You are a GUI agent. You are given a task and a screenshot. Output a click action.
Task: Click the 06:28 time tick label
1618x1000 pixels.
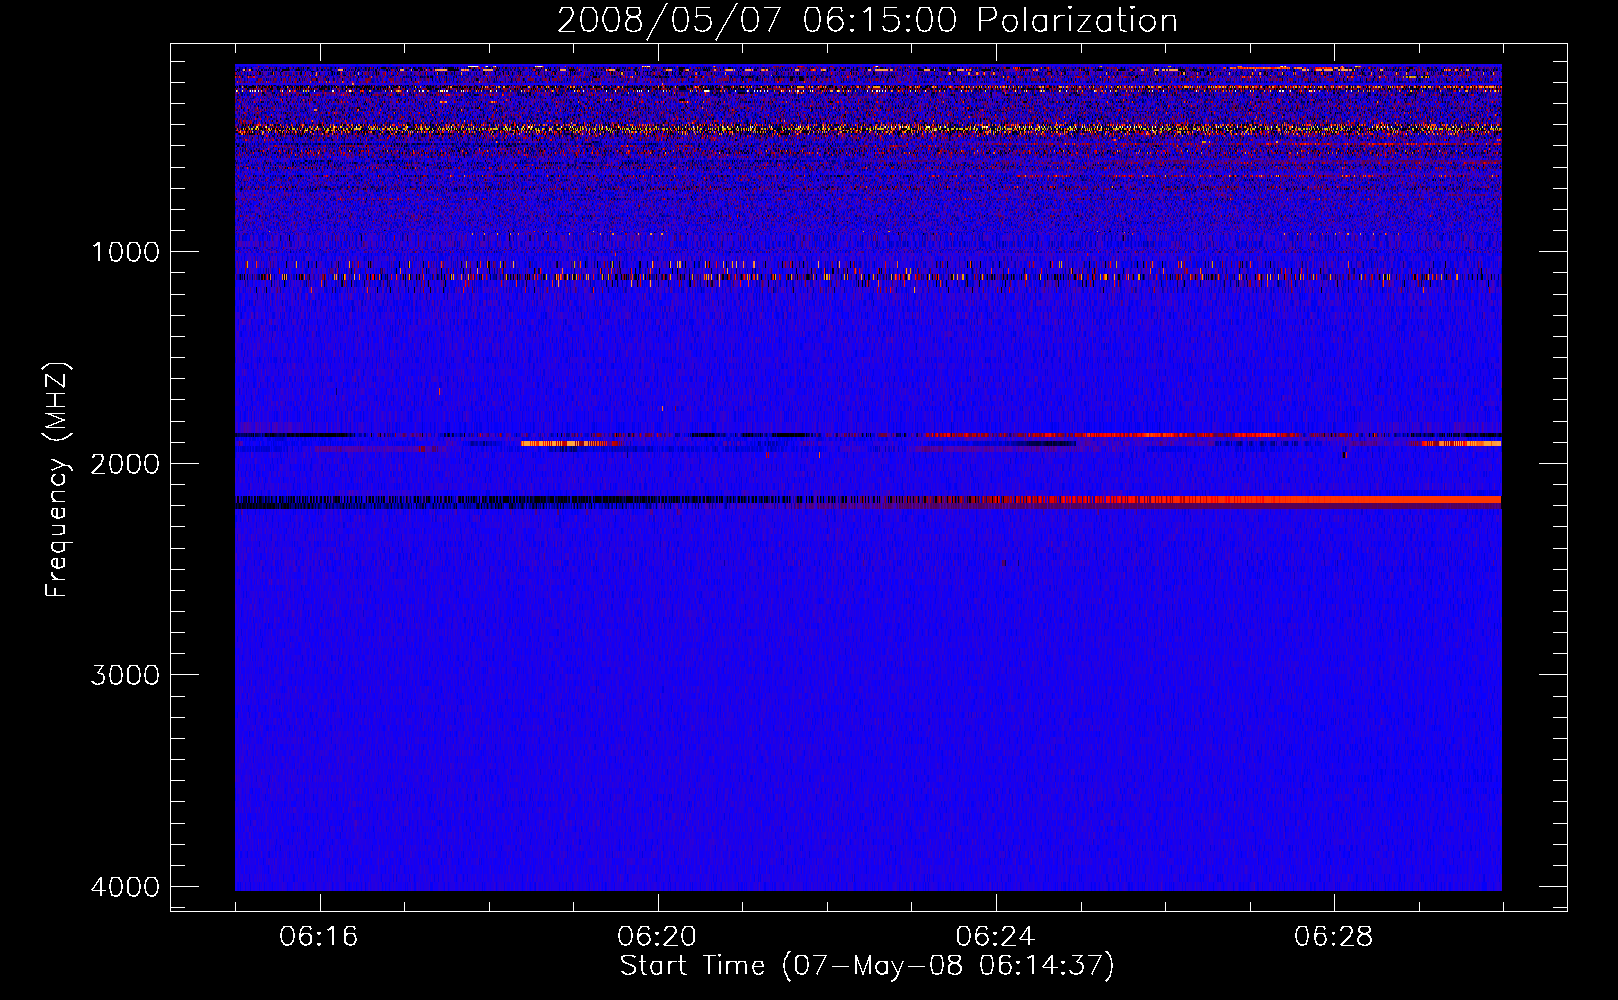[x=1333, y=937]
